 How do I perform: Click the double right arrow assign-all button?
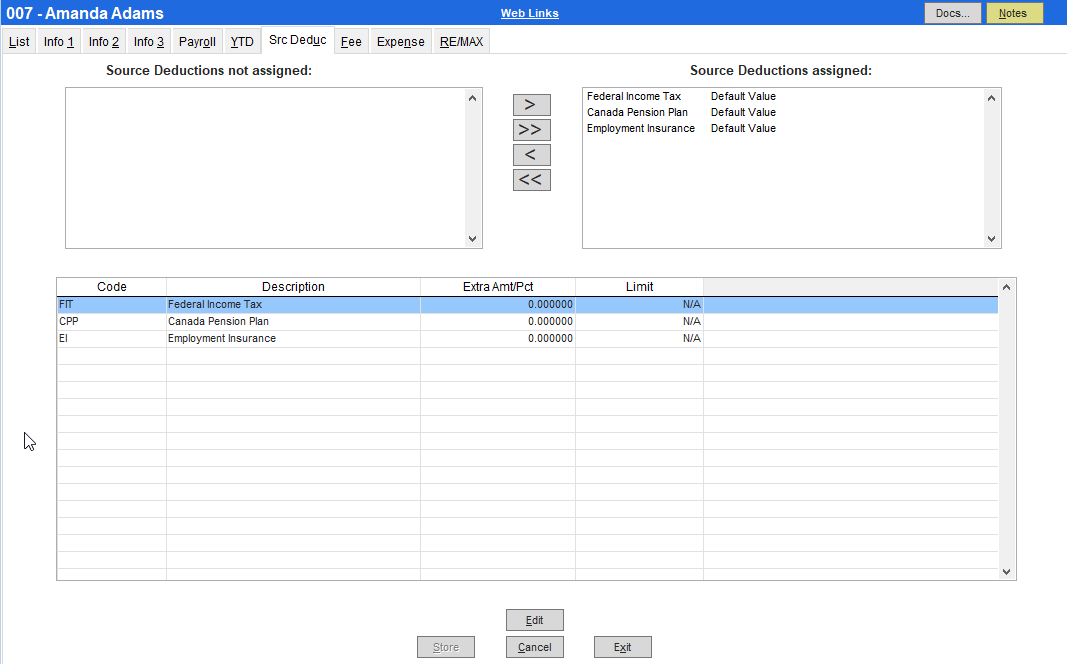coord(531,130)
